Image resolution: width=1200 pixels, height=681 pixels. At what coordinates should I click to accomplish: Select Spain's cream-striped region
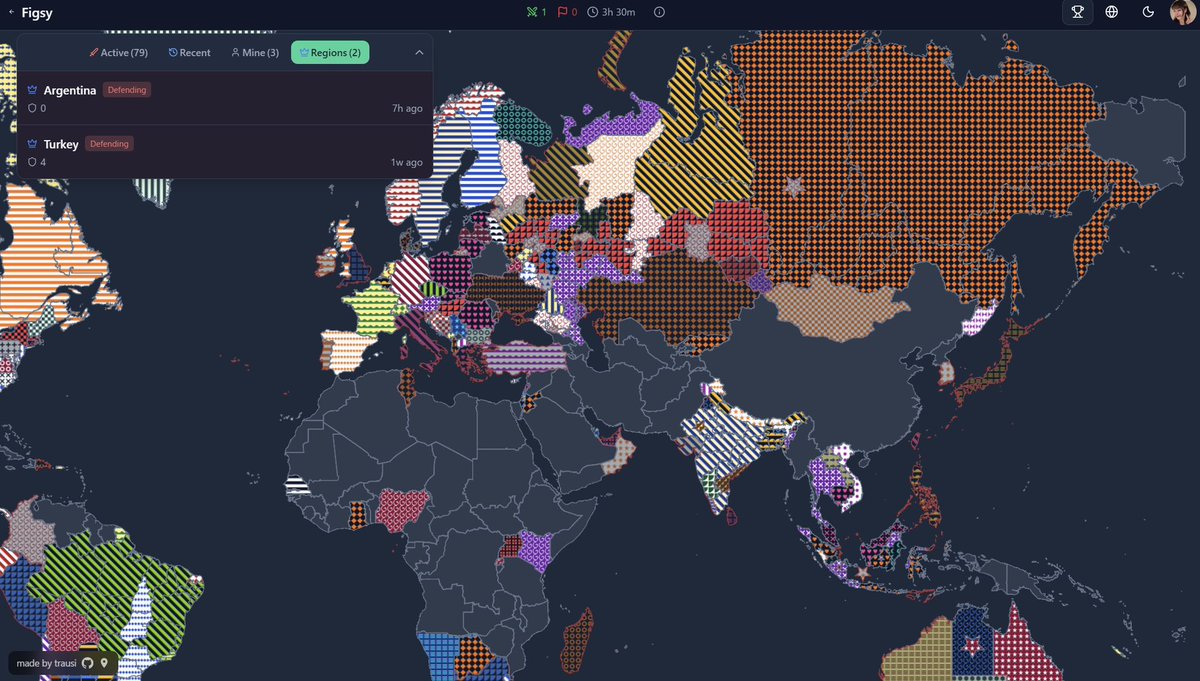click(350, 350)
